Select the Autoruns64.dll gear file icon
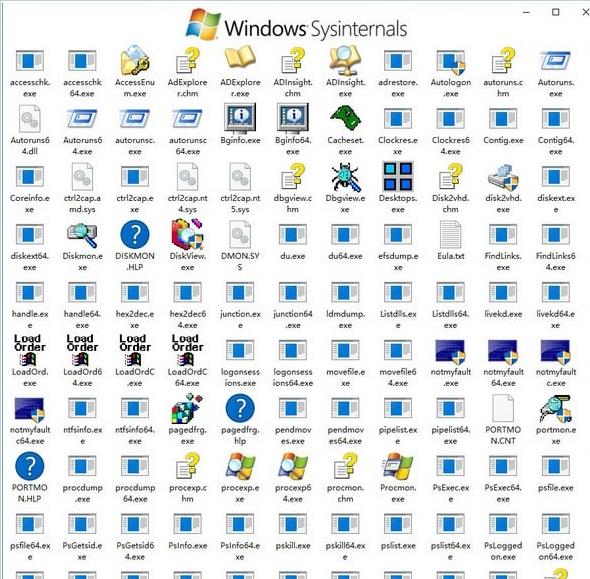 30,119
